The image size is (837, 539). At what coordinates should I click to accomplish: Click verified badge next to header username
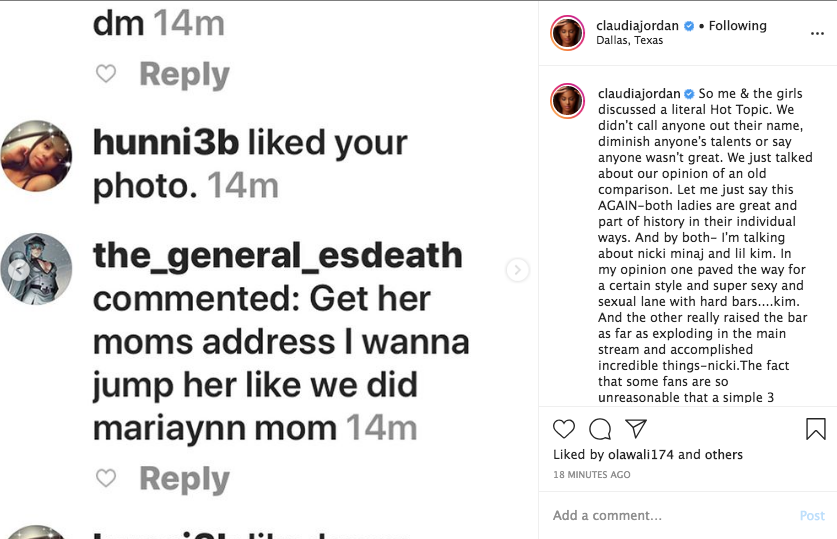[689, 27]
